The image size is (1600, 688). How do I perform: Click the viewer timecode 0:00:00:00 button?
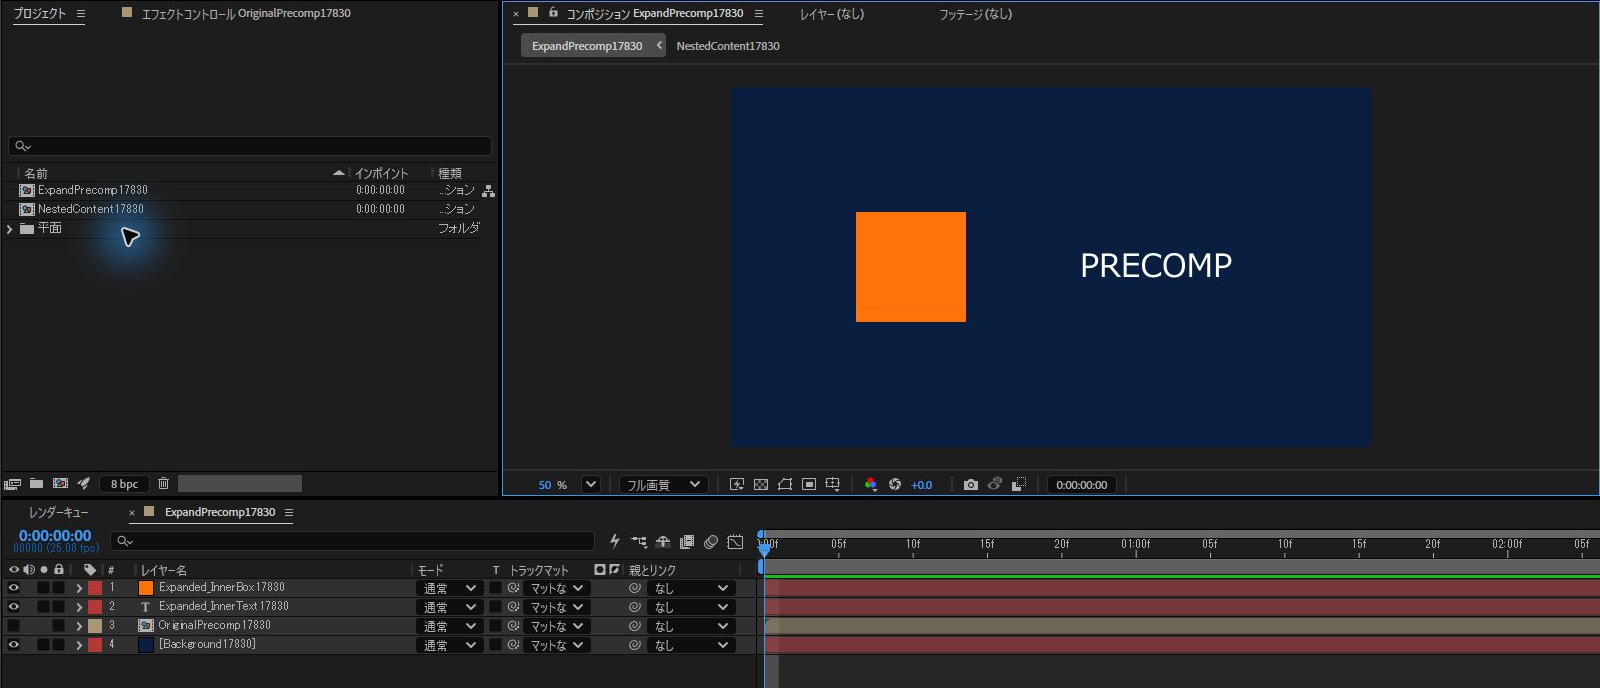(1082, 485)
